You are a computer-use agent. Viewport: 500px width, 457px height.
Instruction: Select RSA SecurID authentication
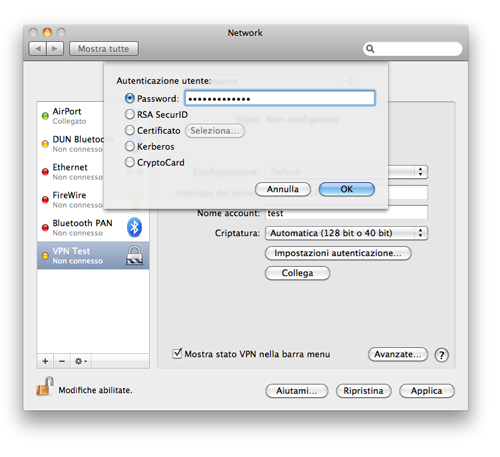pos(130,114)
